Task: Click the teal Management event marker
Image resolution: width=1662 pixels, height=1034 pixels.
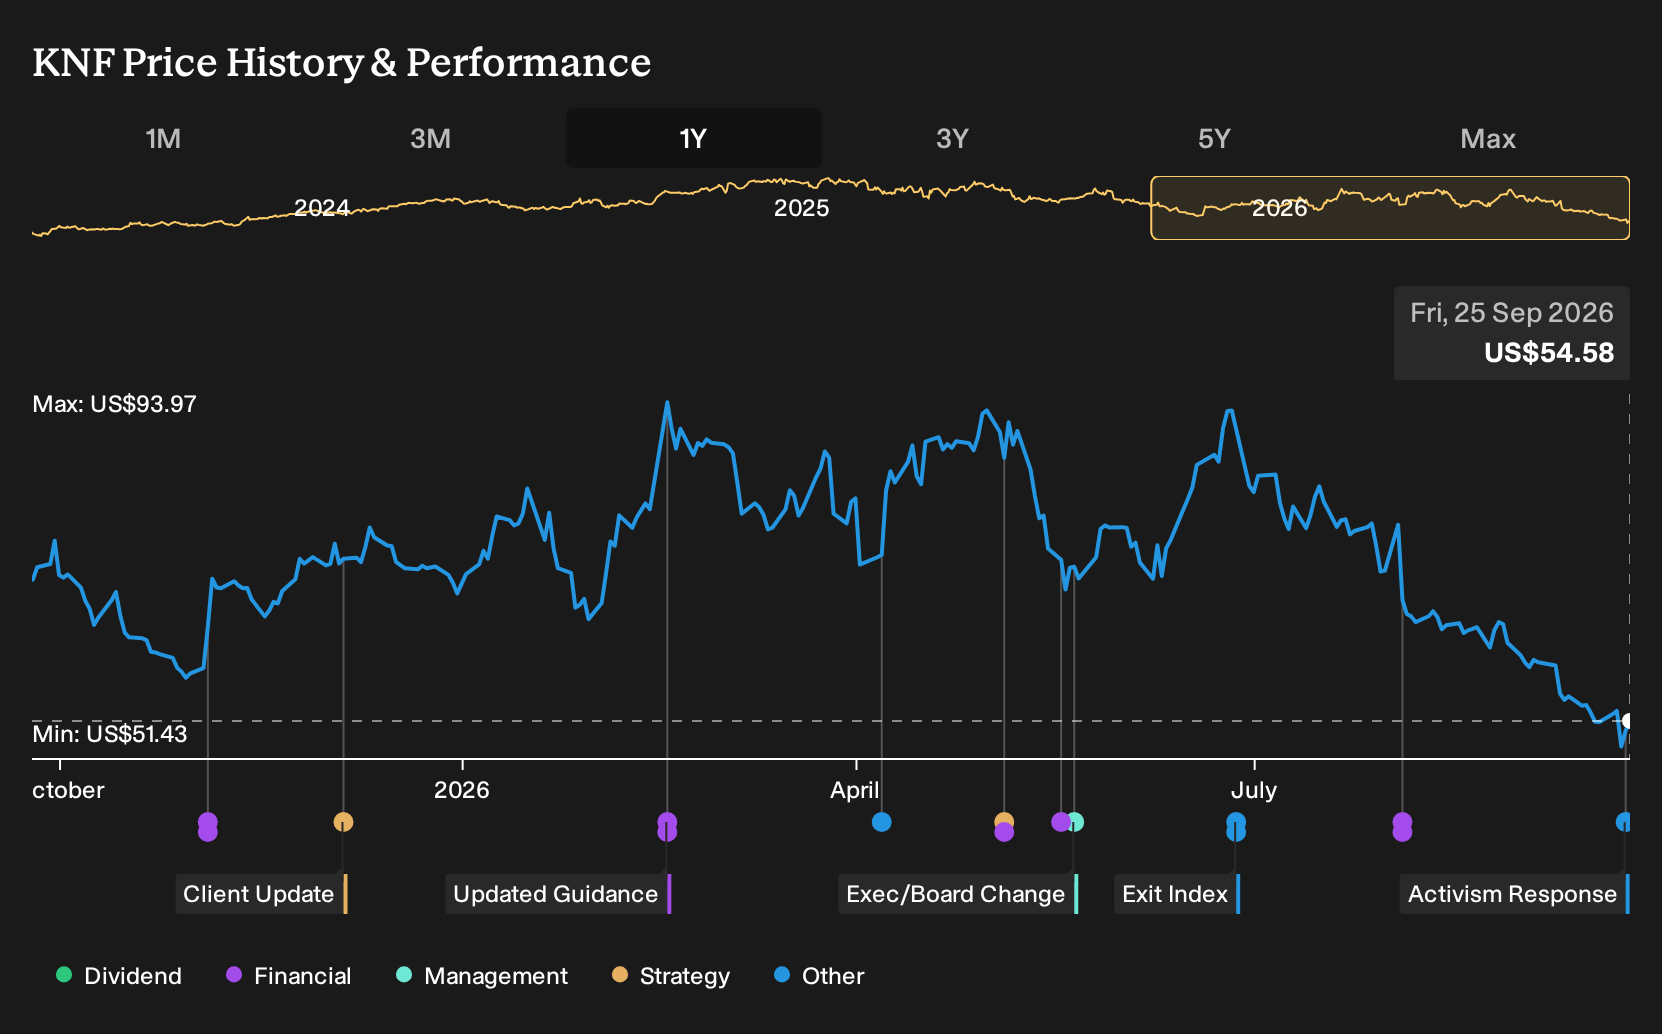Action: point(1076,822)
